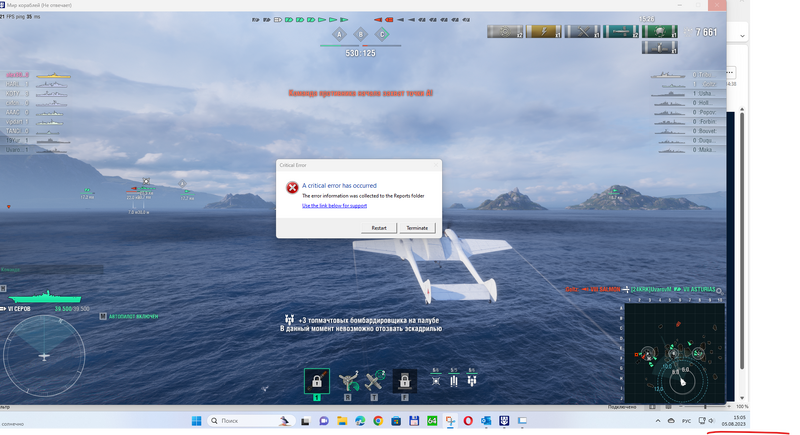Click score text 530:125

pyautogui.click(x=360, y=54)
